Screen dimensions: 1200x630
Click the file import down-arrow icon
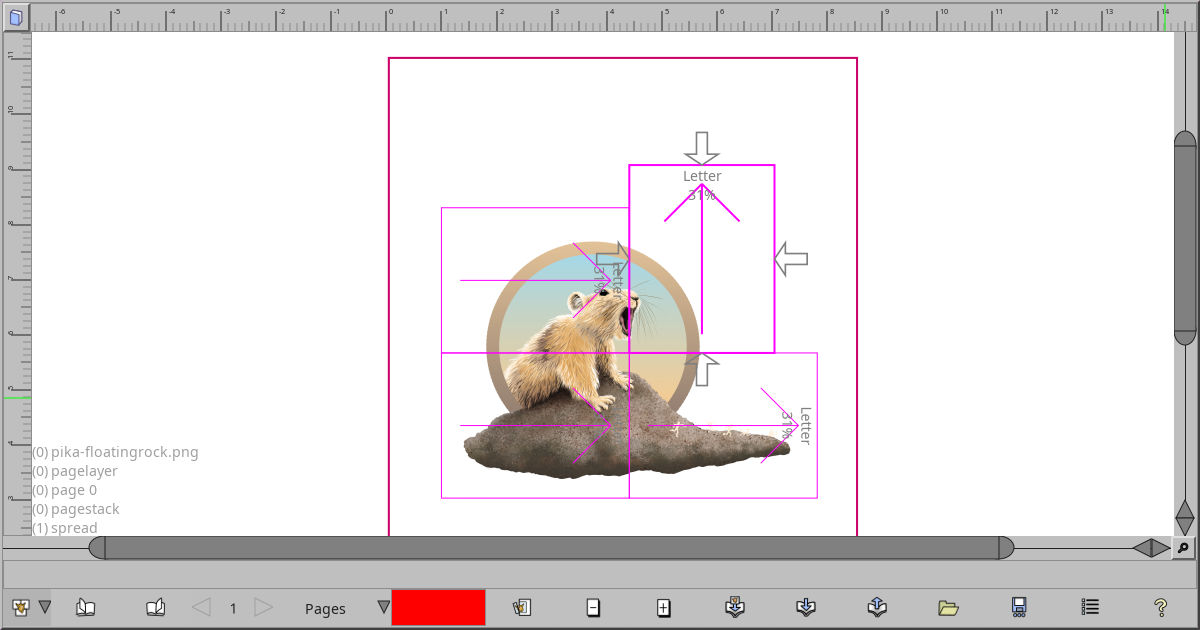(805, 606)
